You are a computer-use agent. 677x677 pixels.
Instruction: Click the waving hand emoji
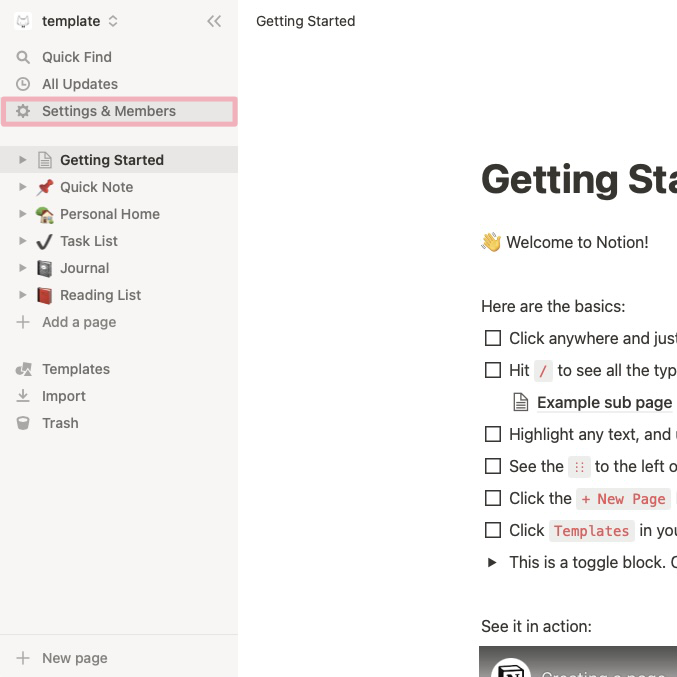[x=491, y=242]
